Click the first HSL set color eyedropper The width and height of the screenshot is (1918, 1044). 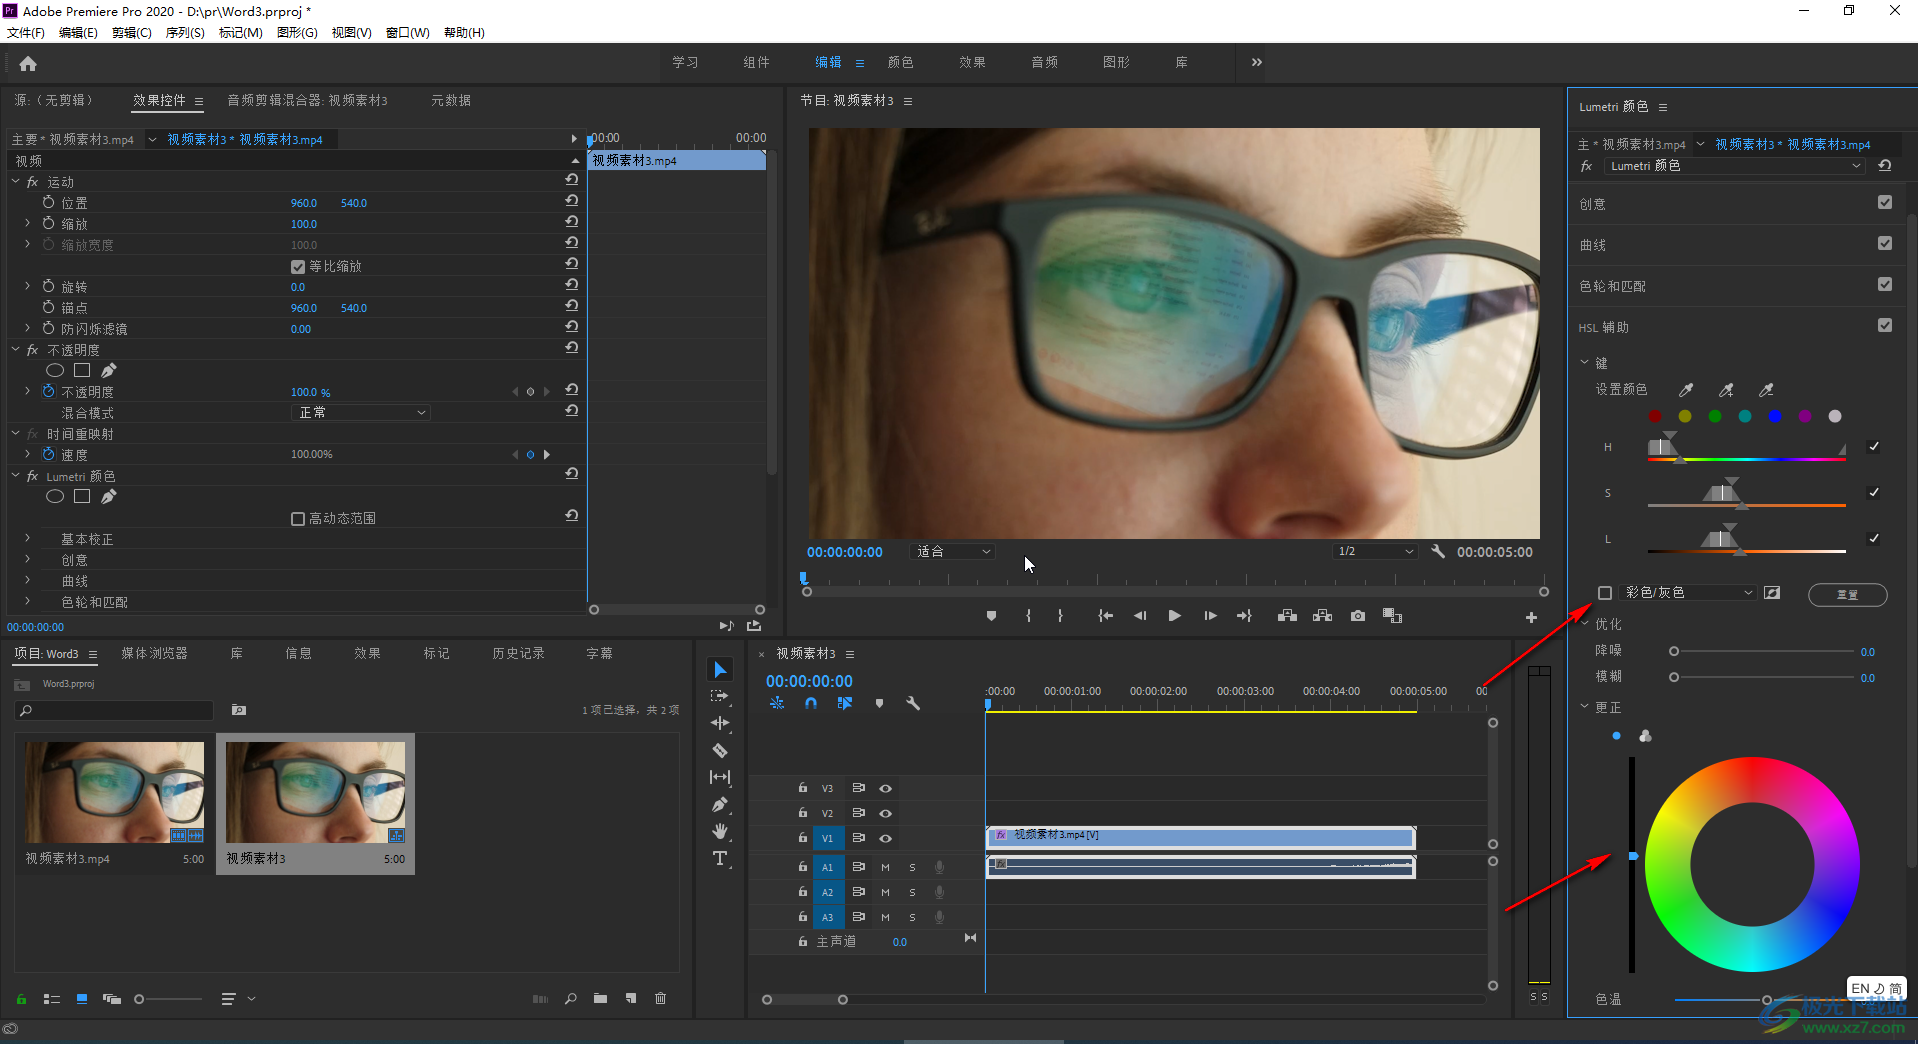pos(1686,390)
